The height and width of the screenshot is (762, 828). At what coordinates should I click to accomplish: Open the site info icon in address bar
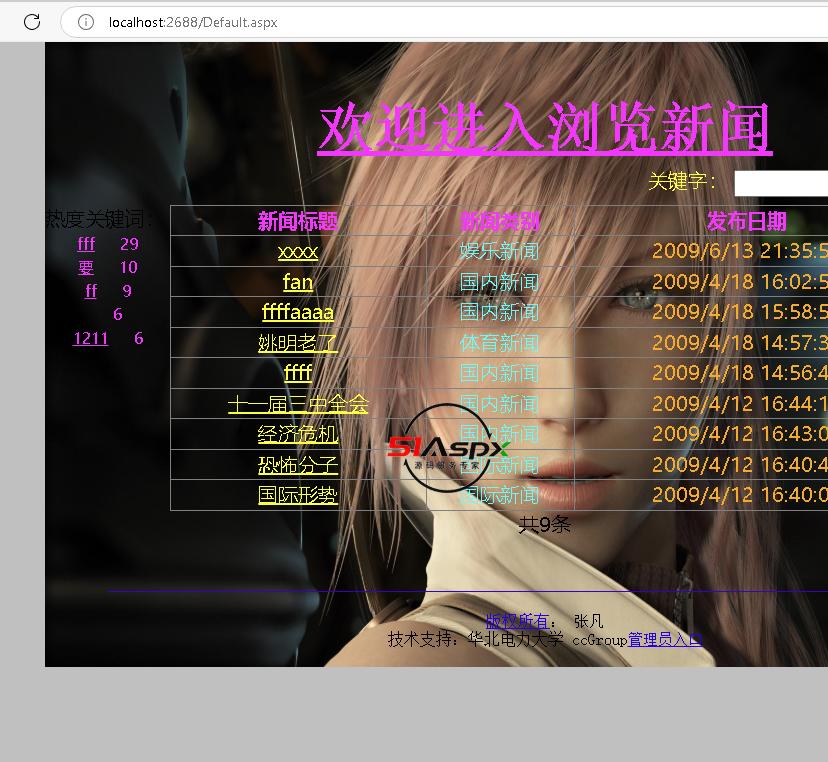pyautogui.click(x=86, y=22)
